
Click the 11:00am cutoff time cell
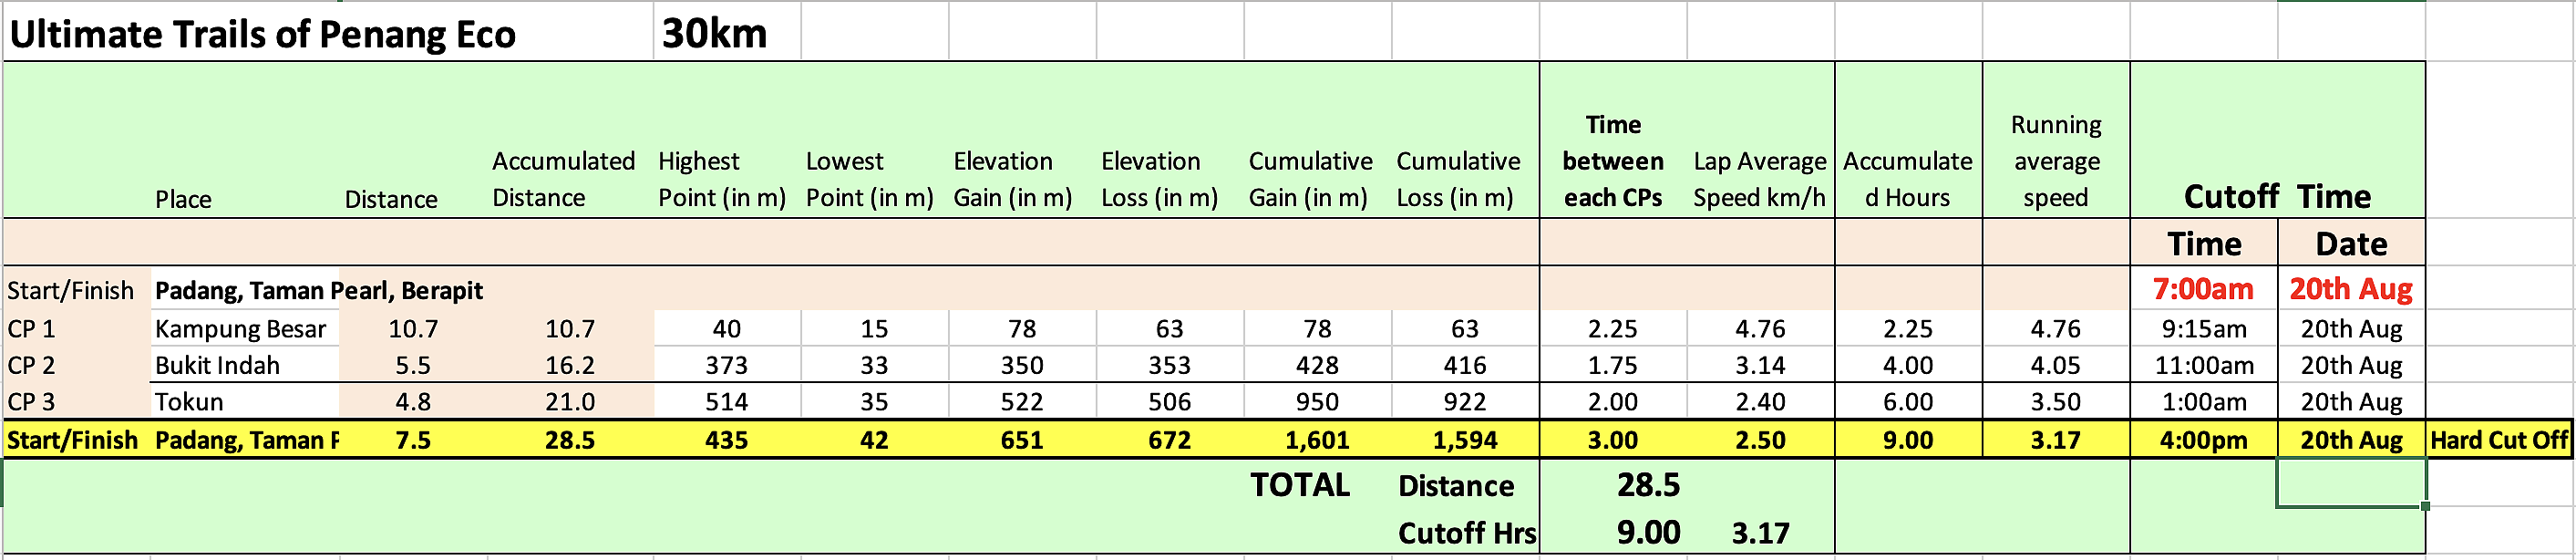click(x=2203, y=365)
